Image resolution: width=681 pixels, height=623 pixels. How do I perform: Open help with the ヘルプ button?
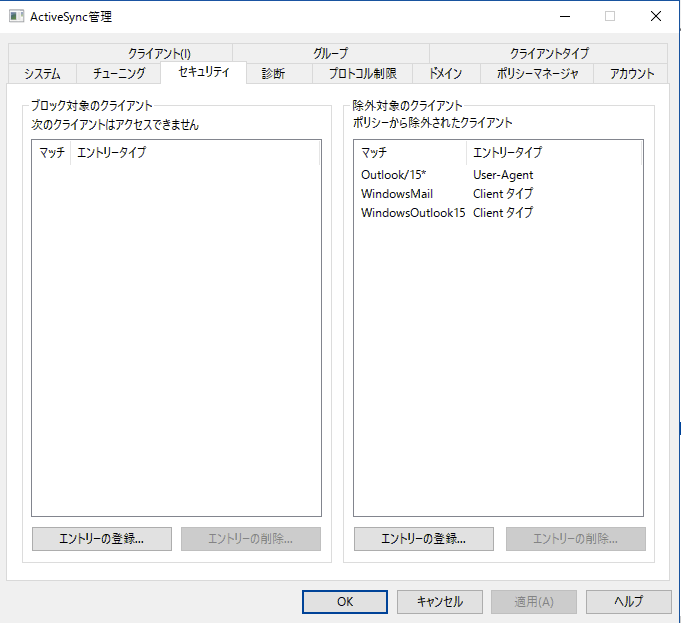point(628,601)
